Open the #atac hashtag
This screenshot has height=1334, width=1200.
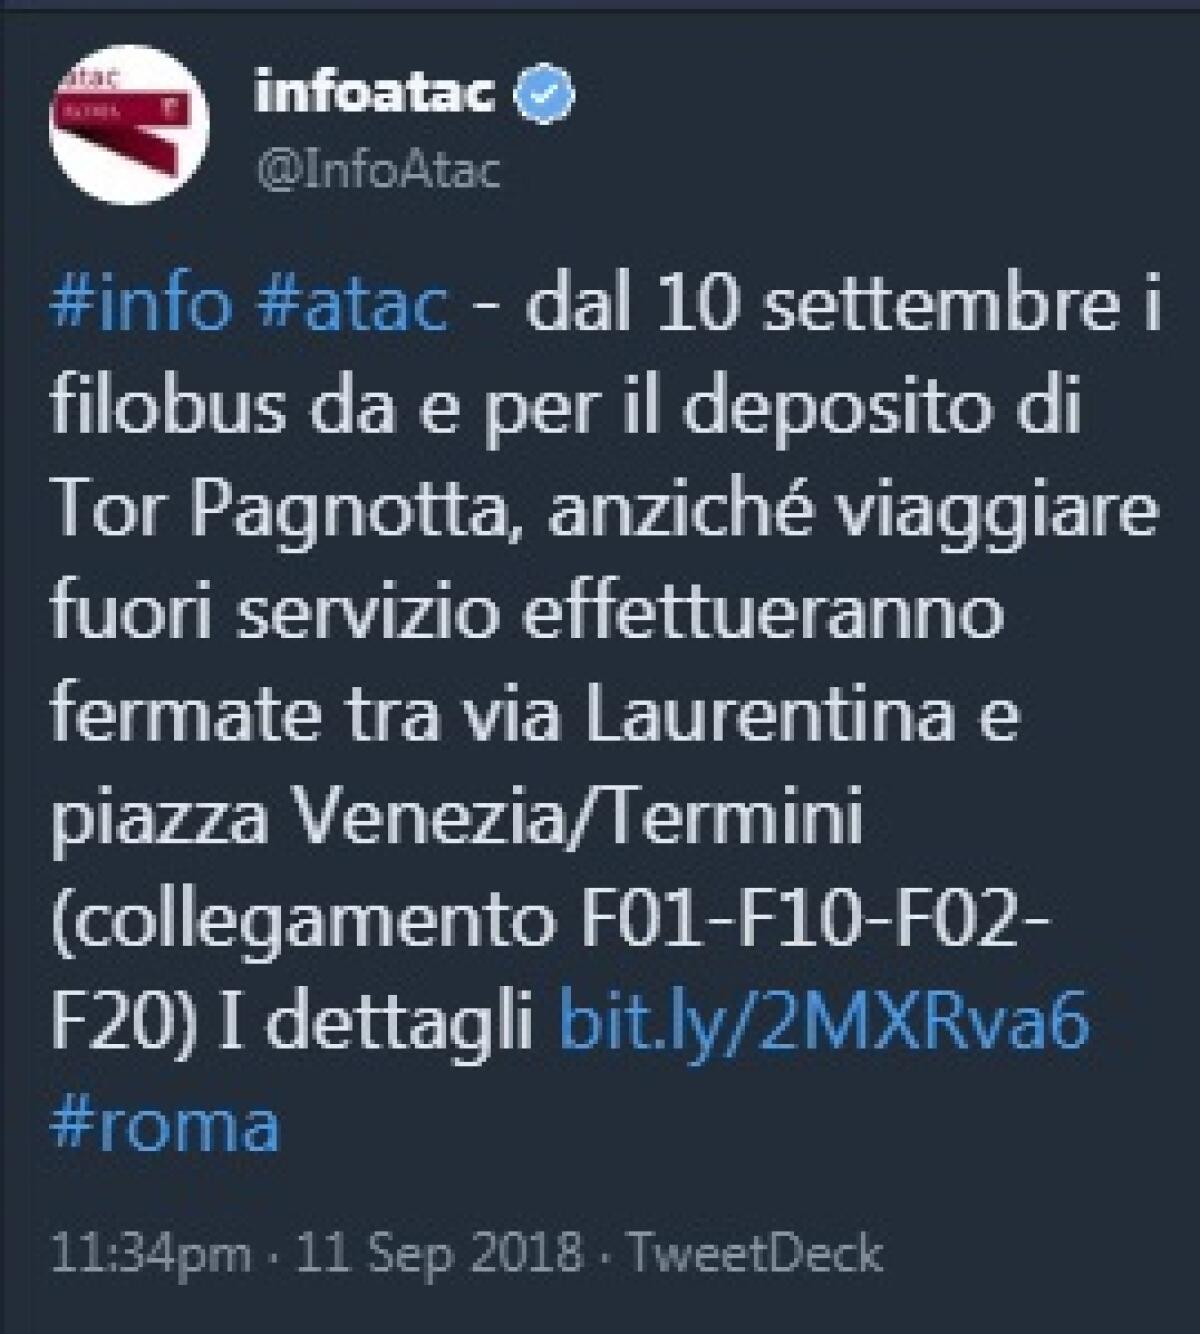coord(353,304)
